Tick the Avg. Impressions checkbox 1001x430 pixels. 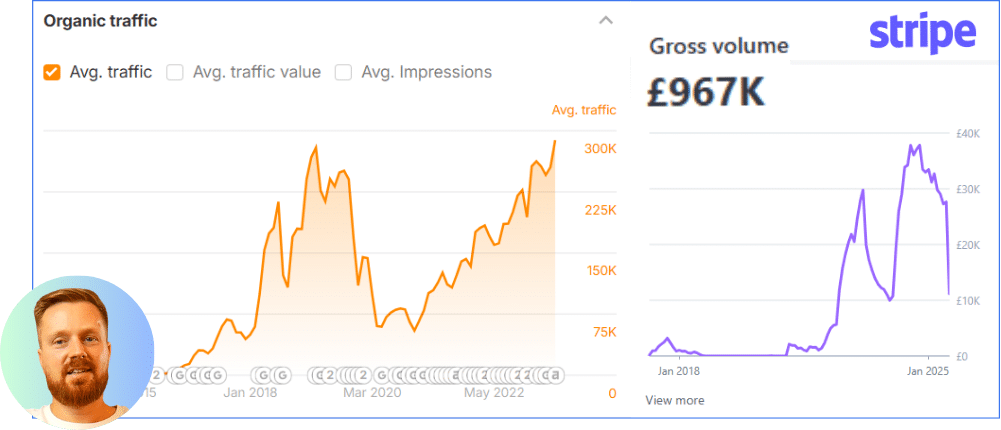point(343,72)
